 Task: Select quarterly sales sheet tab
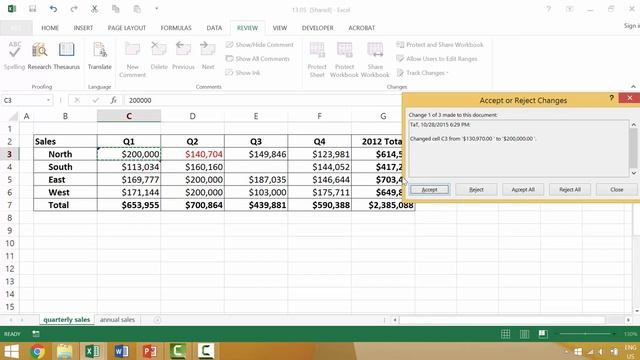pyautogui.click(x=67, y=320)
